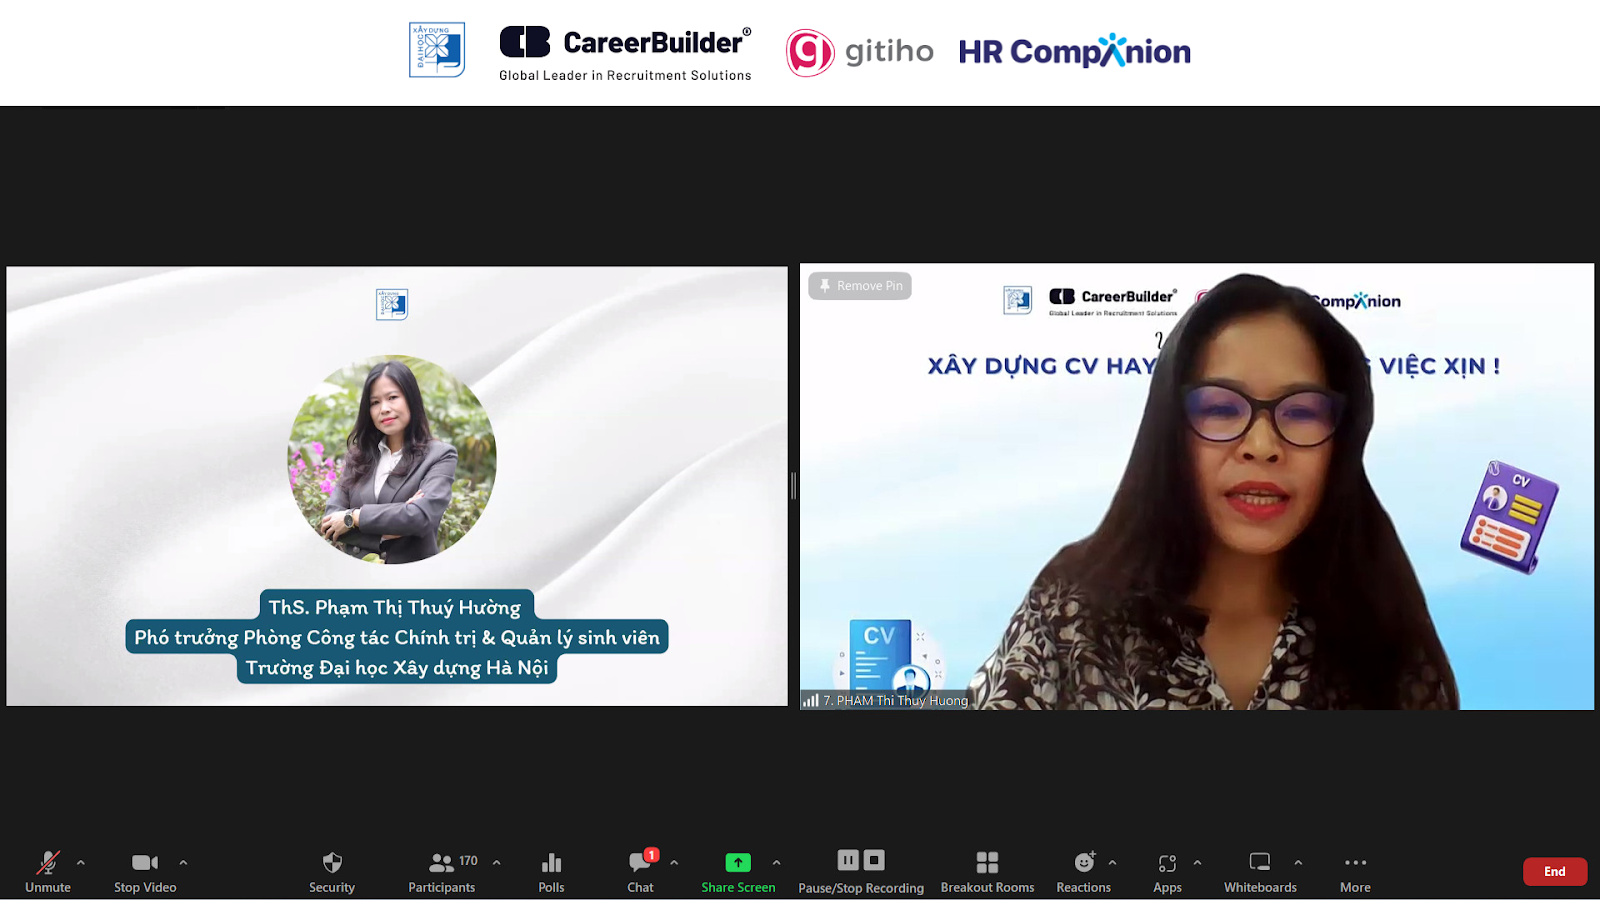Open Whiteboards icon
The width and height of the screenshot is (1600, 900).
pos(1260,872)
